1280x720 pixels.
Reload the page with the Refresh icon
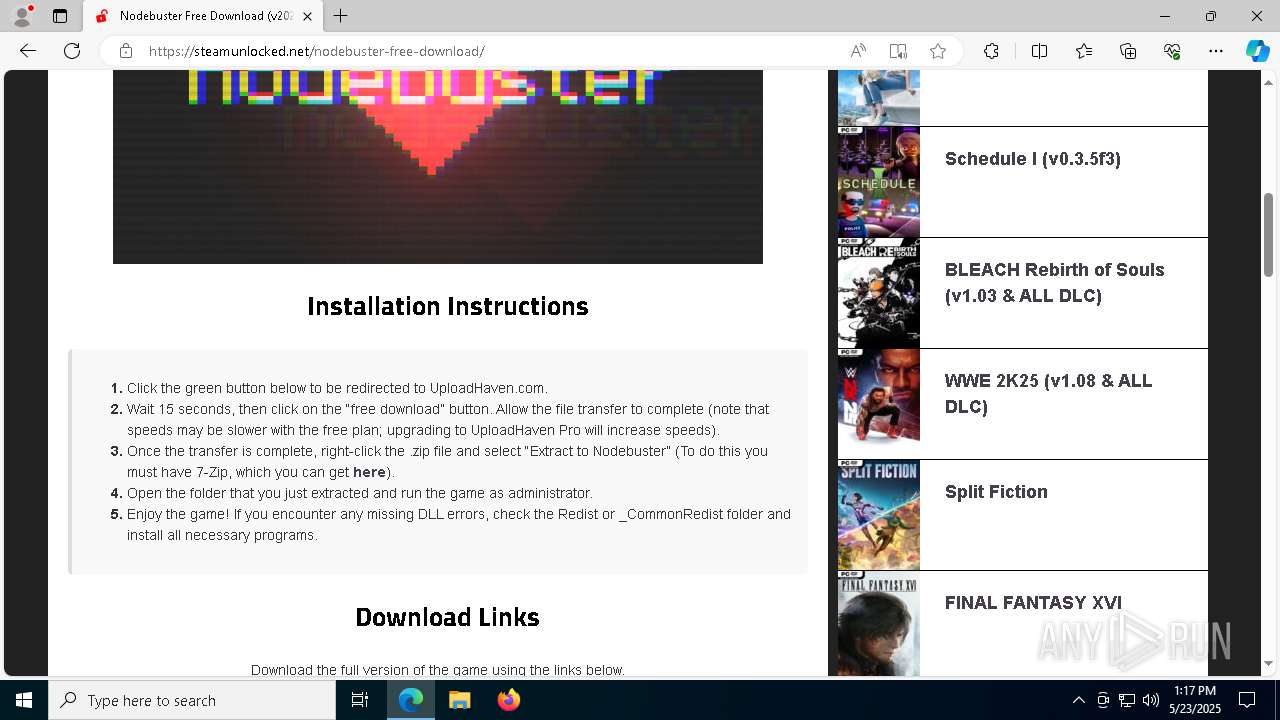click(x=72, y=51)
